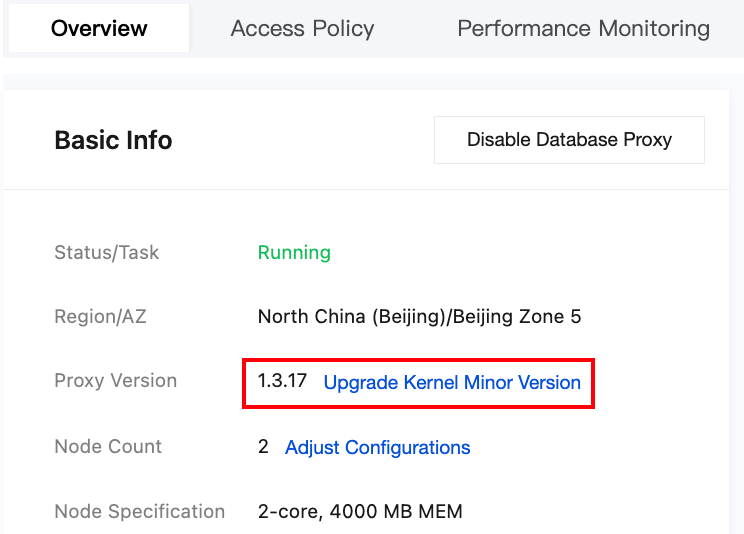
Task: Open the Adjust Configurations link
Action: (x=377, y=447)
